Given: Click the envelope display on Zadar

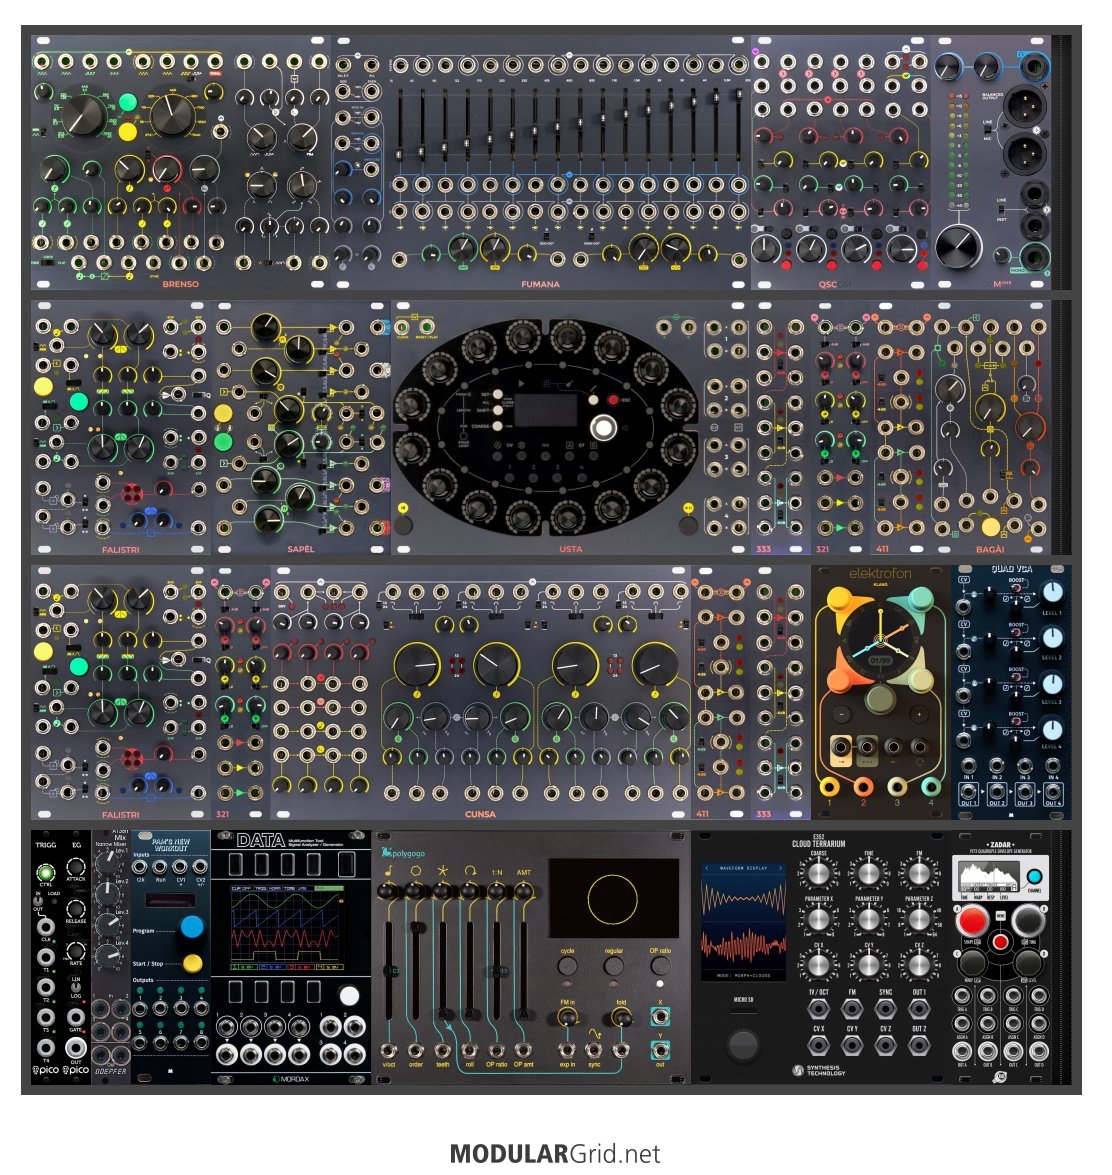Looking at the screenshot, I should [989, 878].
